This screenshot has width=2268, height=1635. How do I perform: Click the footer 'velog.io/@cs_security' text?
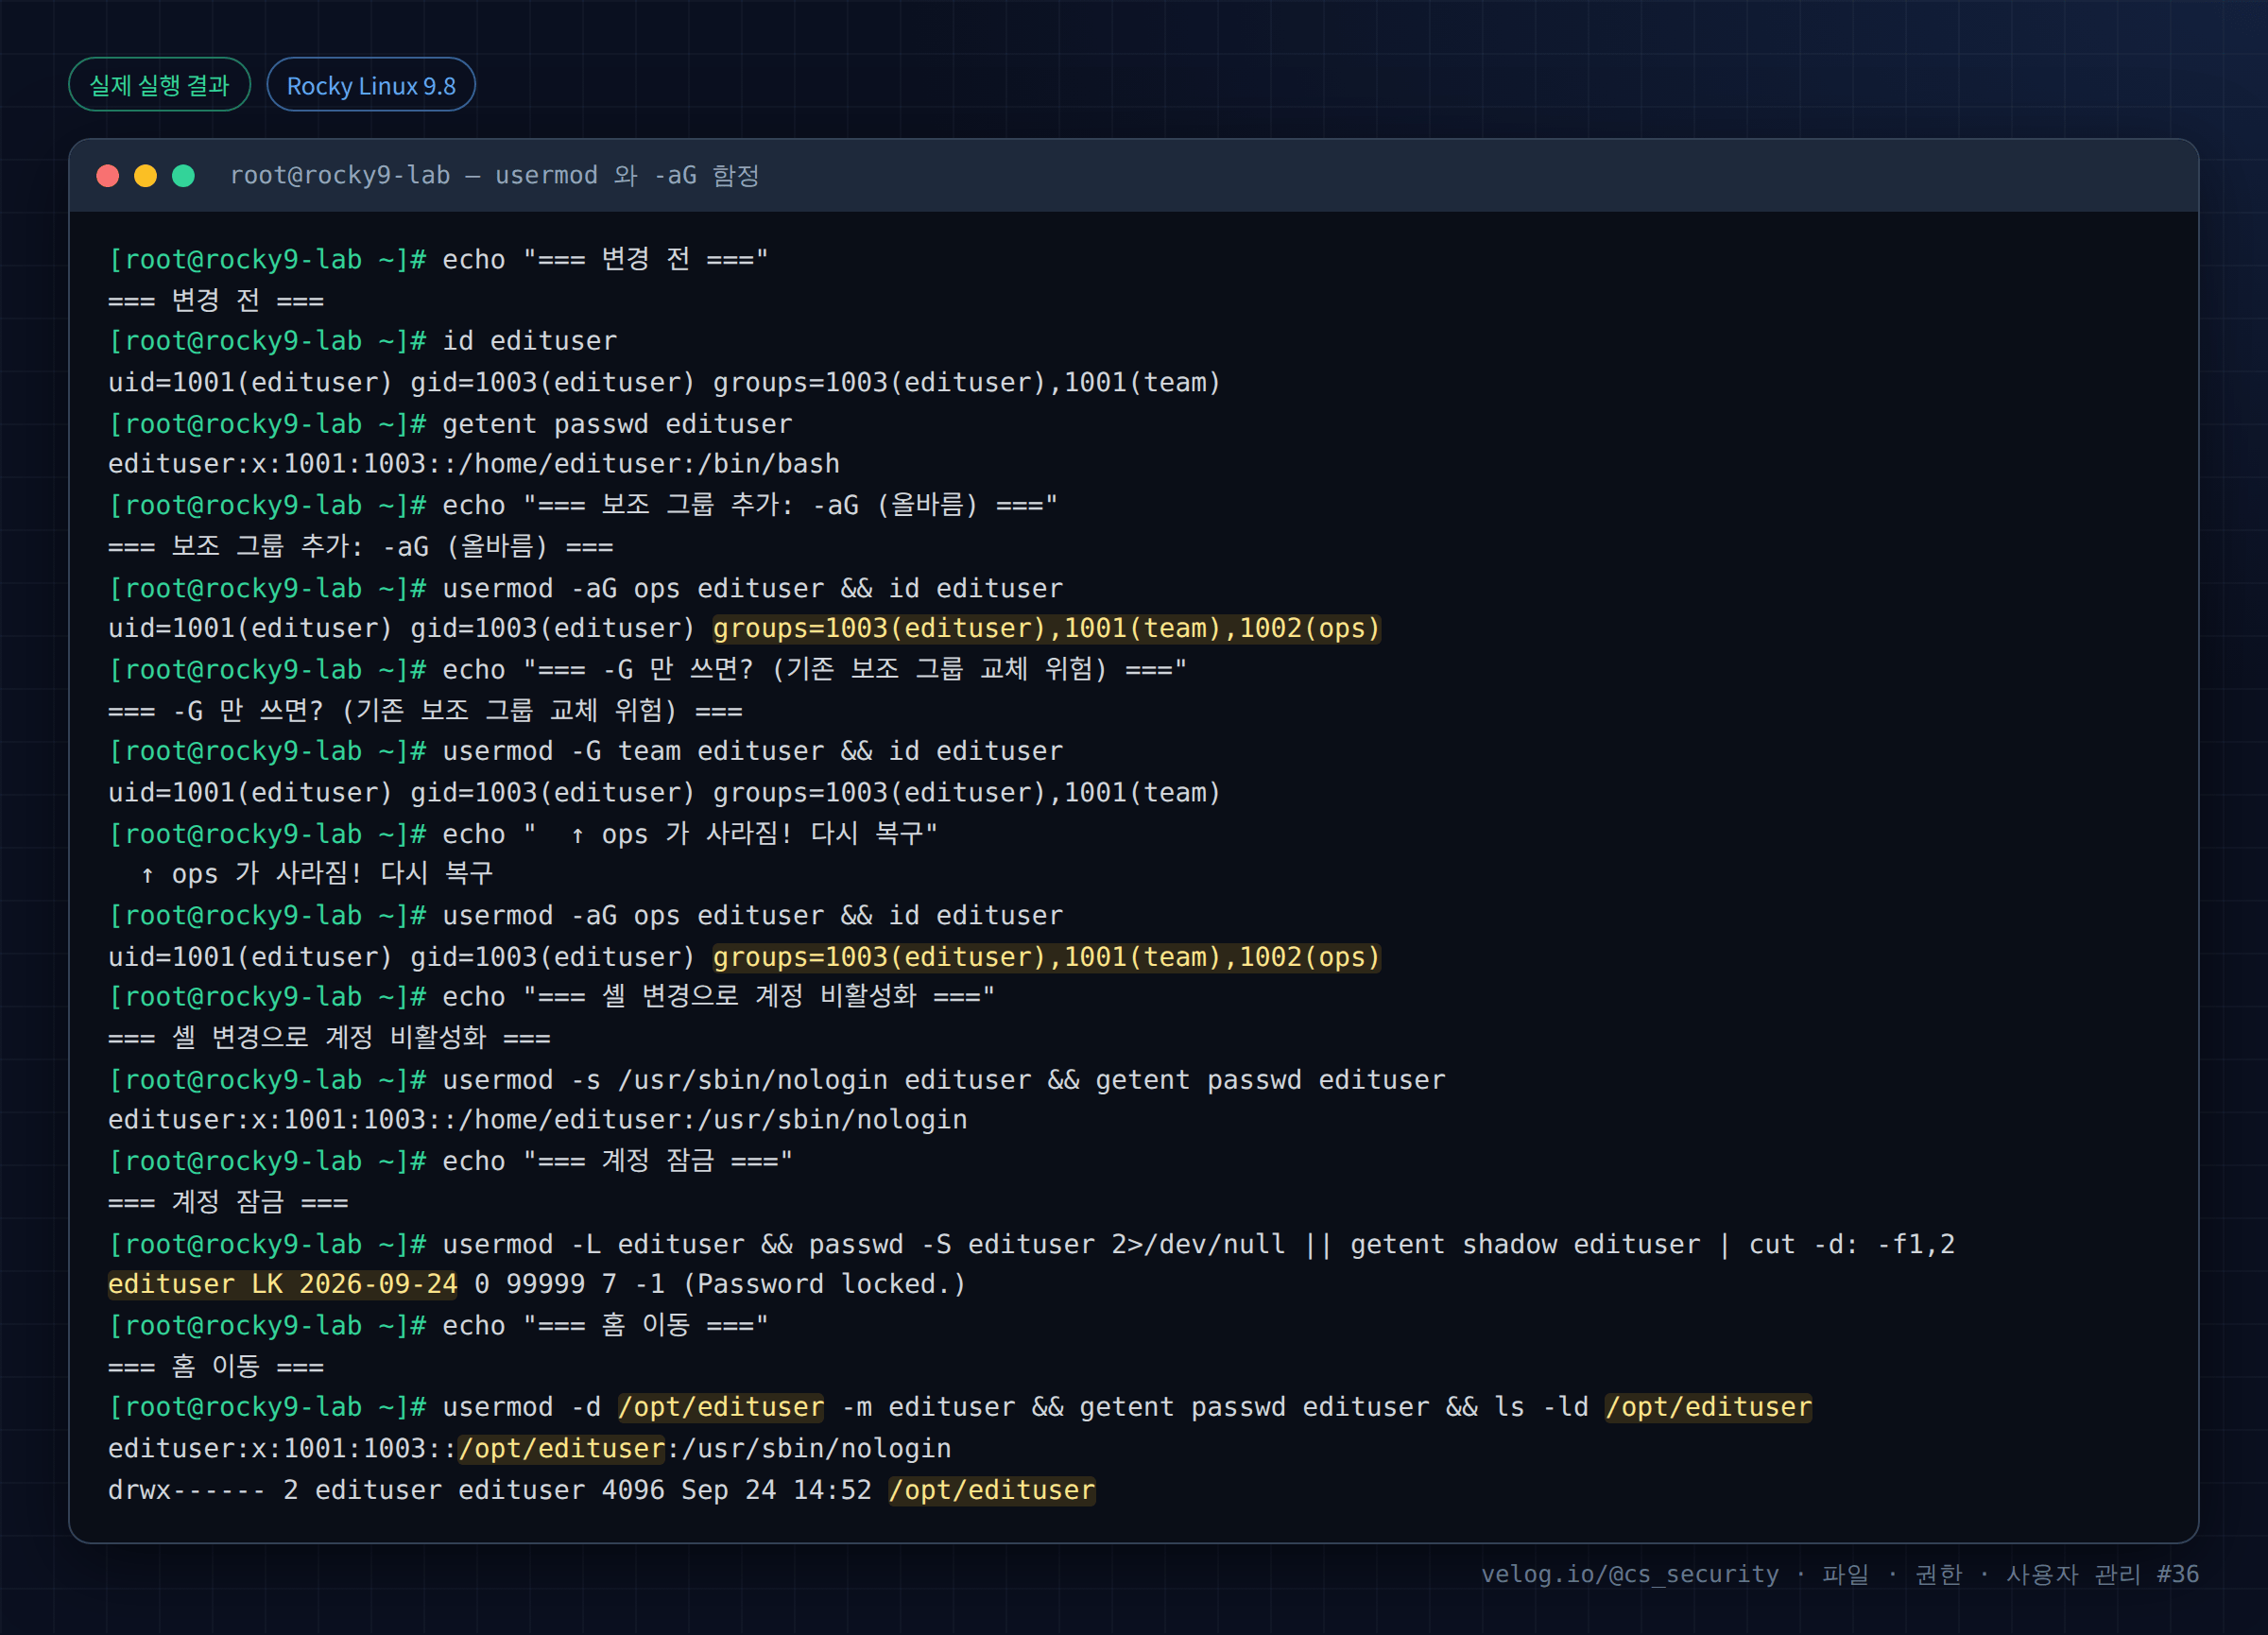pyautogui.click(x=1630, y=1574)
